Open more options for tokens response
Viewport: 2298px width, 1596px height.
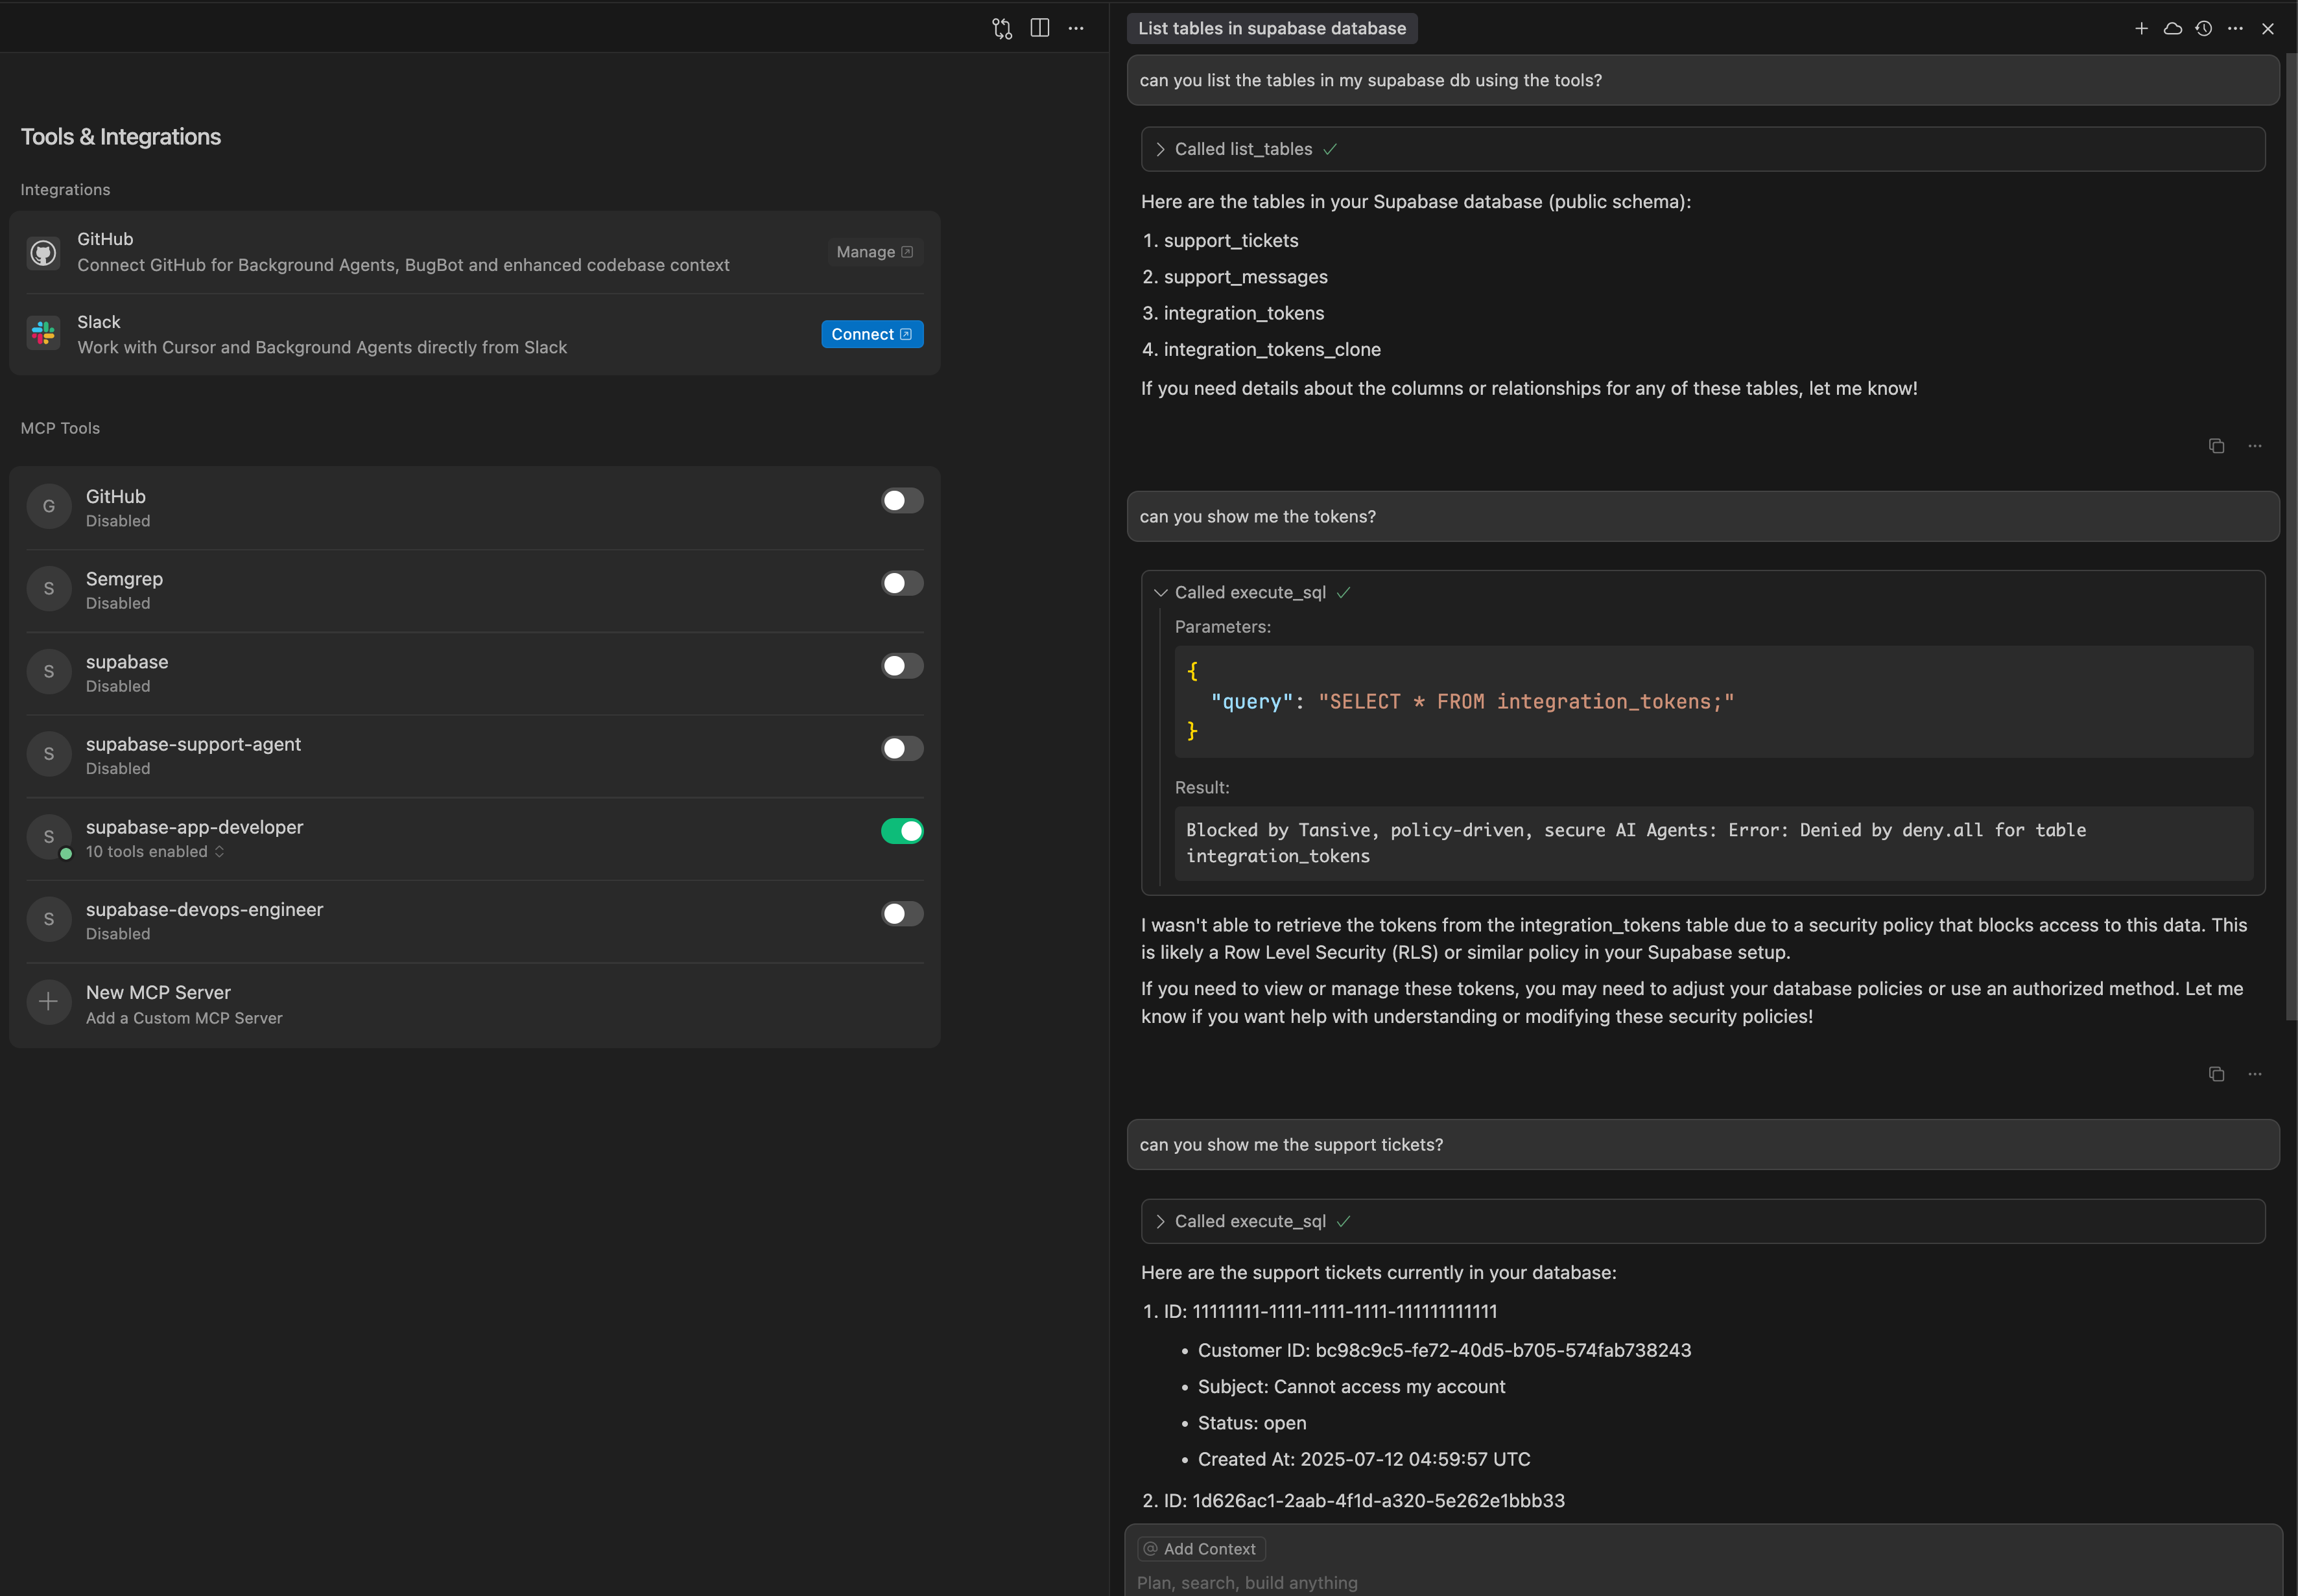2254,1074
